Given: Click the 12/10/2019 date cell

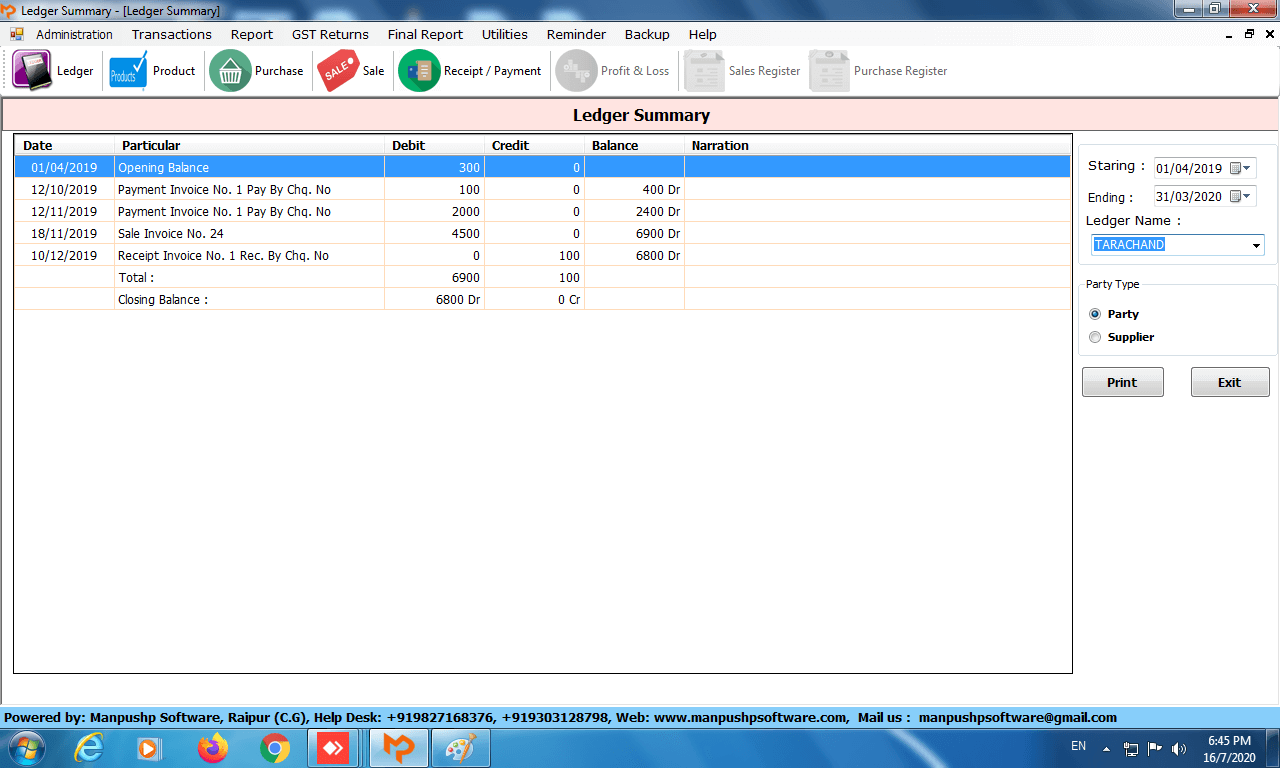Looking at the screenshot, I should pyautogui.click(x=64, y=189).
